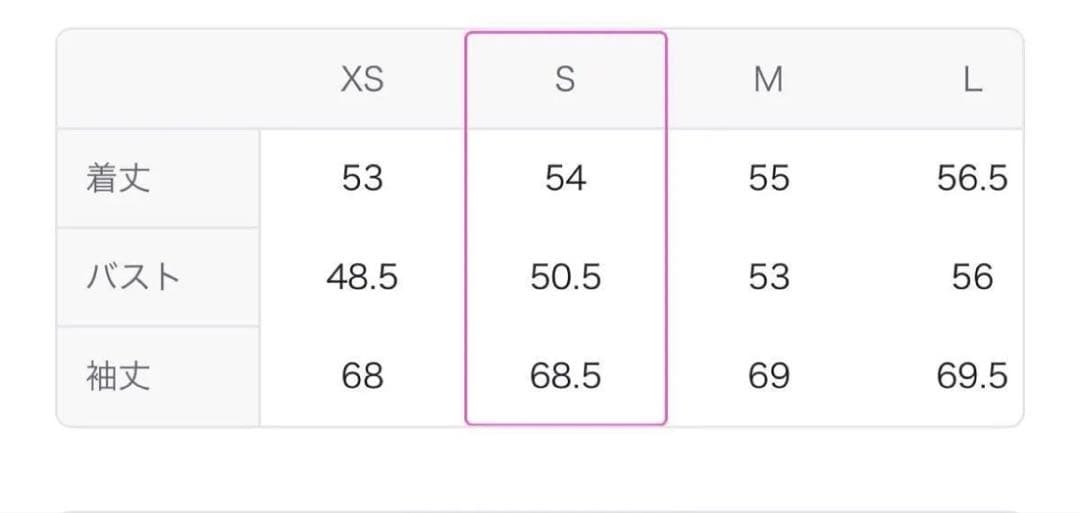Click the 袖丈 row label
1080x513 pixels.
119,376
